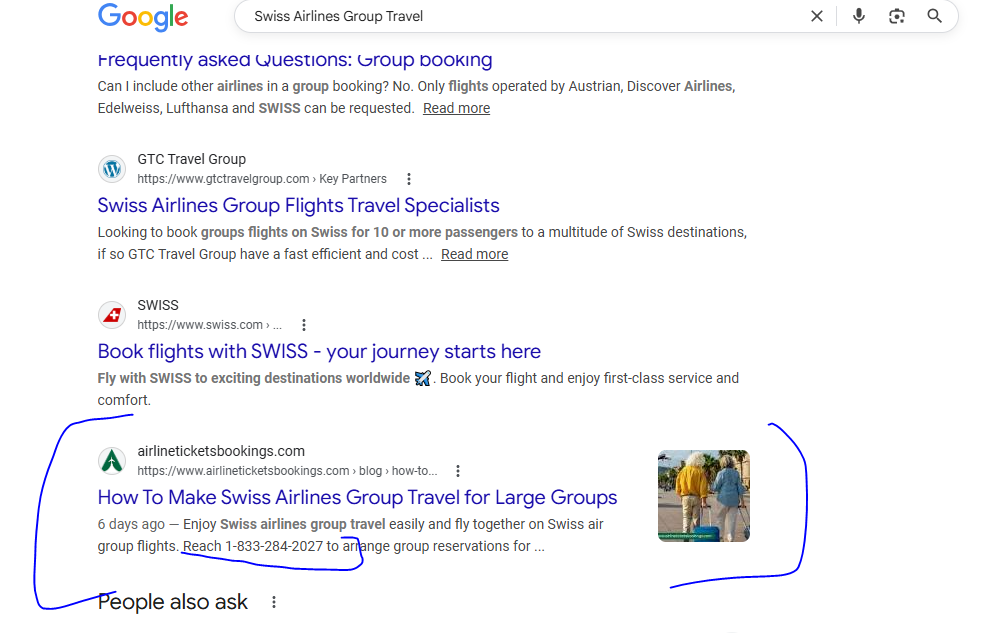Open How To Make Swiss Airlines Group Travel
This screenshot has width=1000, height=633.
357,497
